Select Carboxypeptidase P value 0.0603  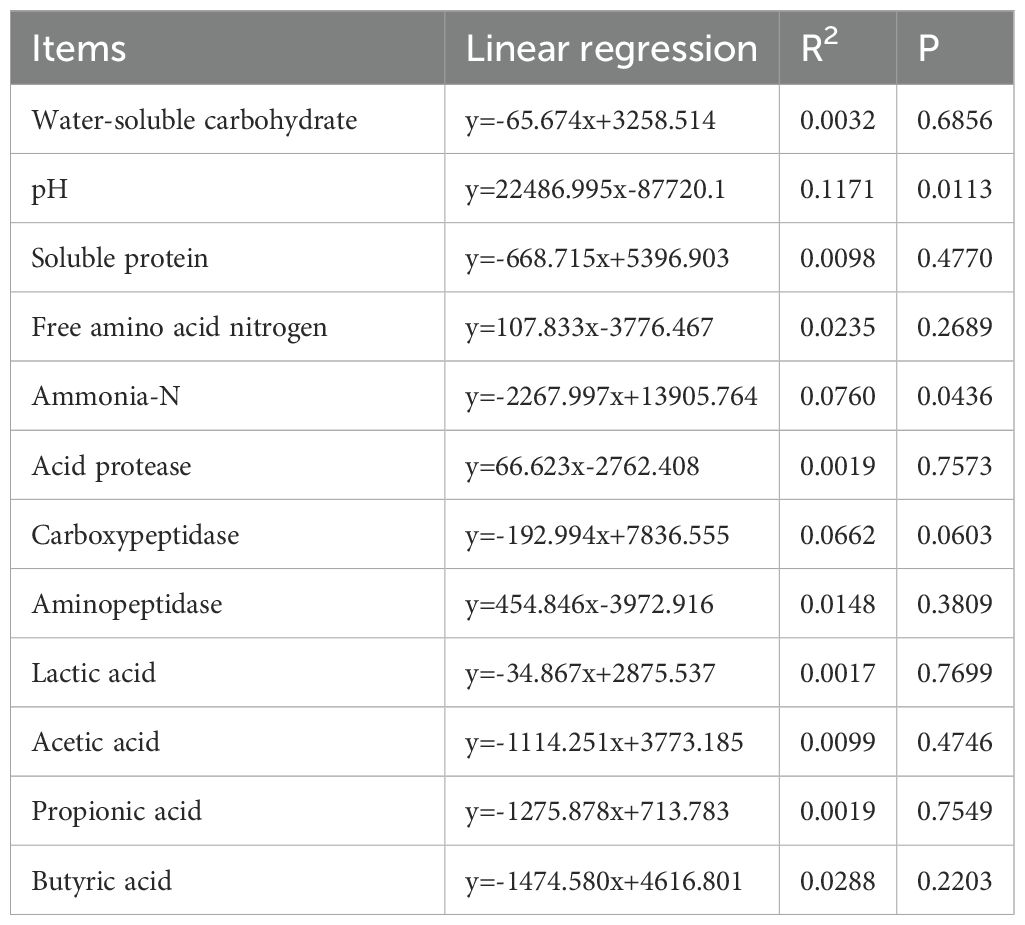(x=954, y=535)
